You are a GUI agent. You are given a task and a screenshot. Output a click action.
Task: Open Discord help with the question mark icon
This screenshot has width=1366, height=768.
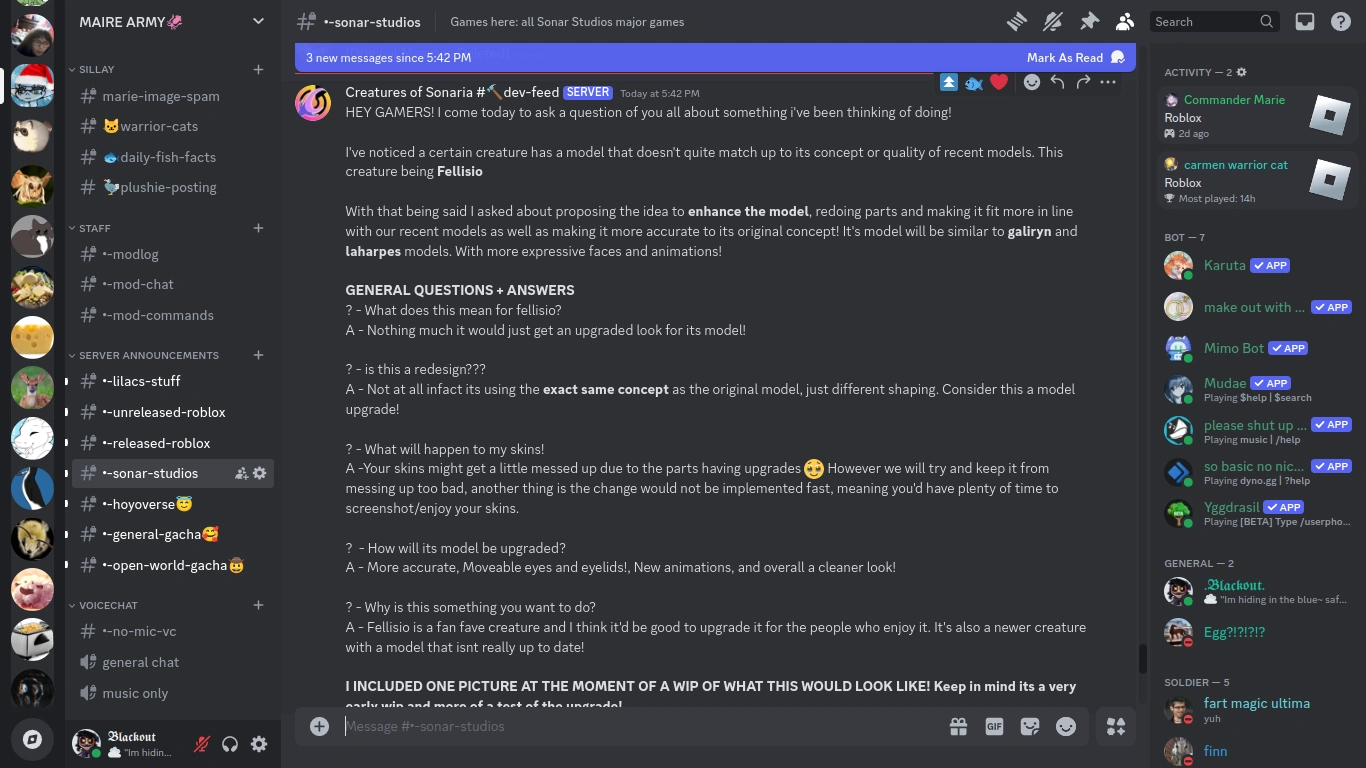coord(1341,21)
